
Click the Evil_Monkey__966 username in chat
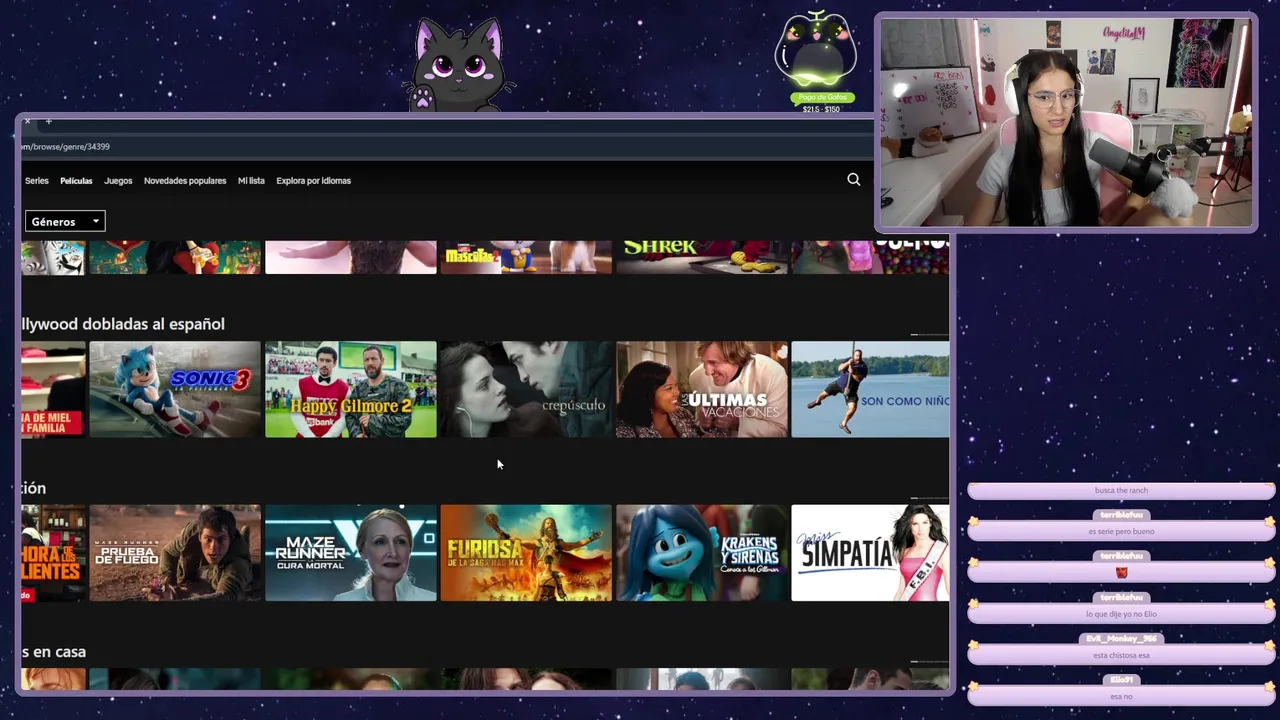(x=1121, y=638)
